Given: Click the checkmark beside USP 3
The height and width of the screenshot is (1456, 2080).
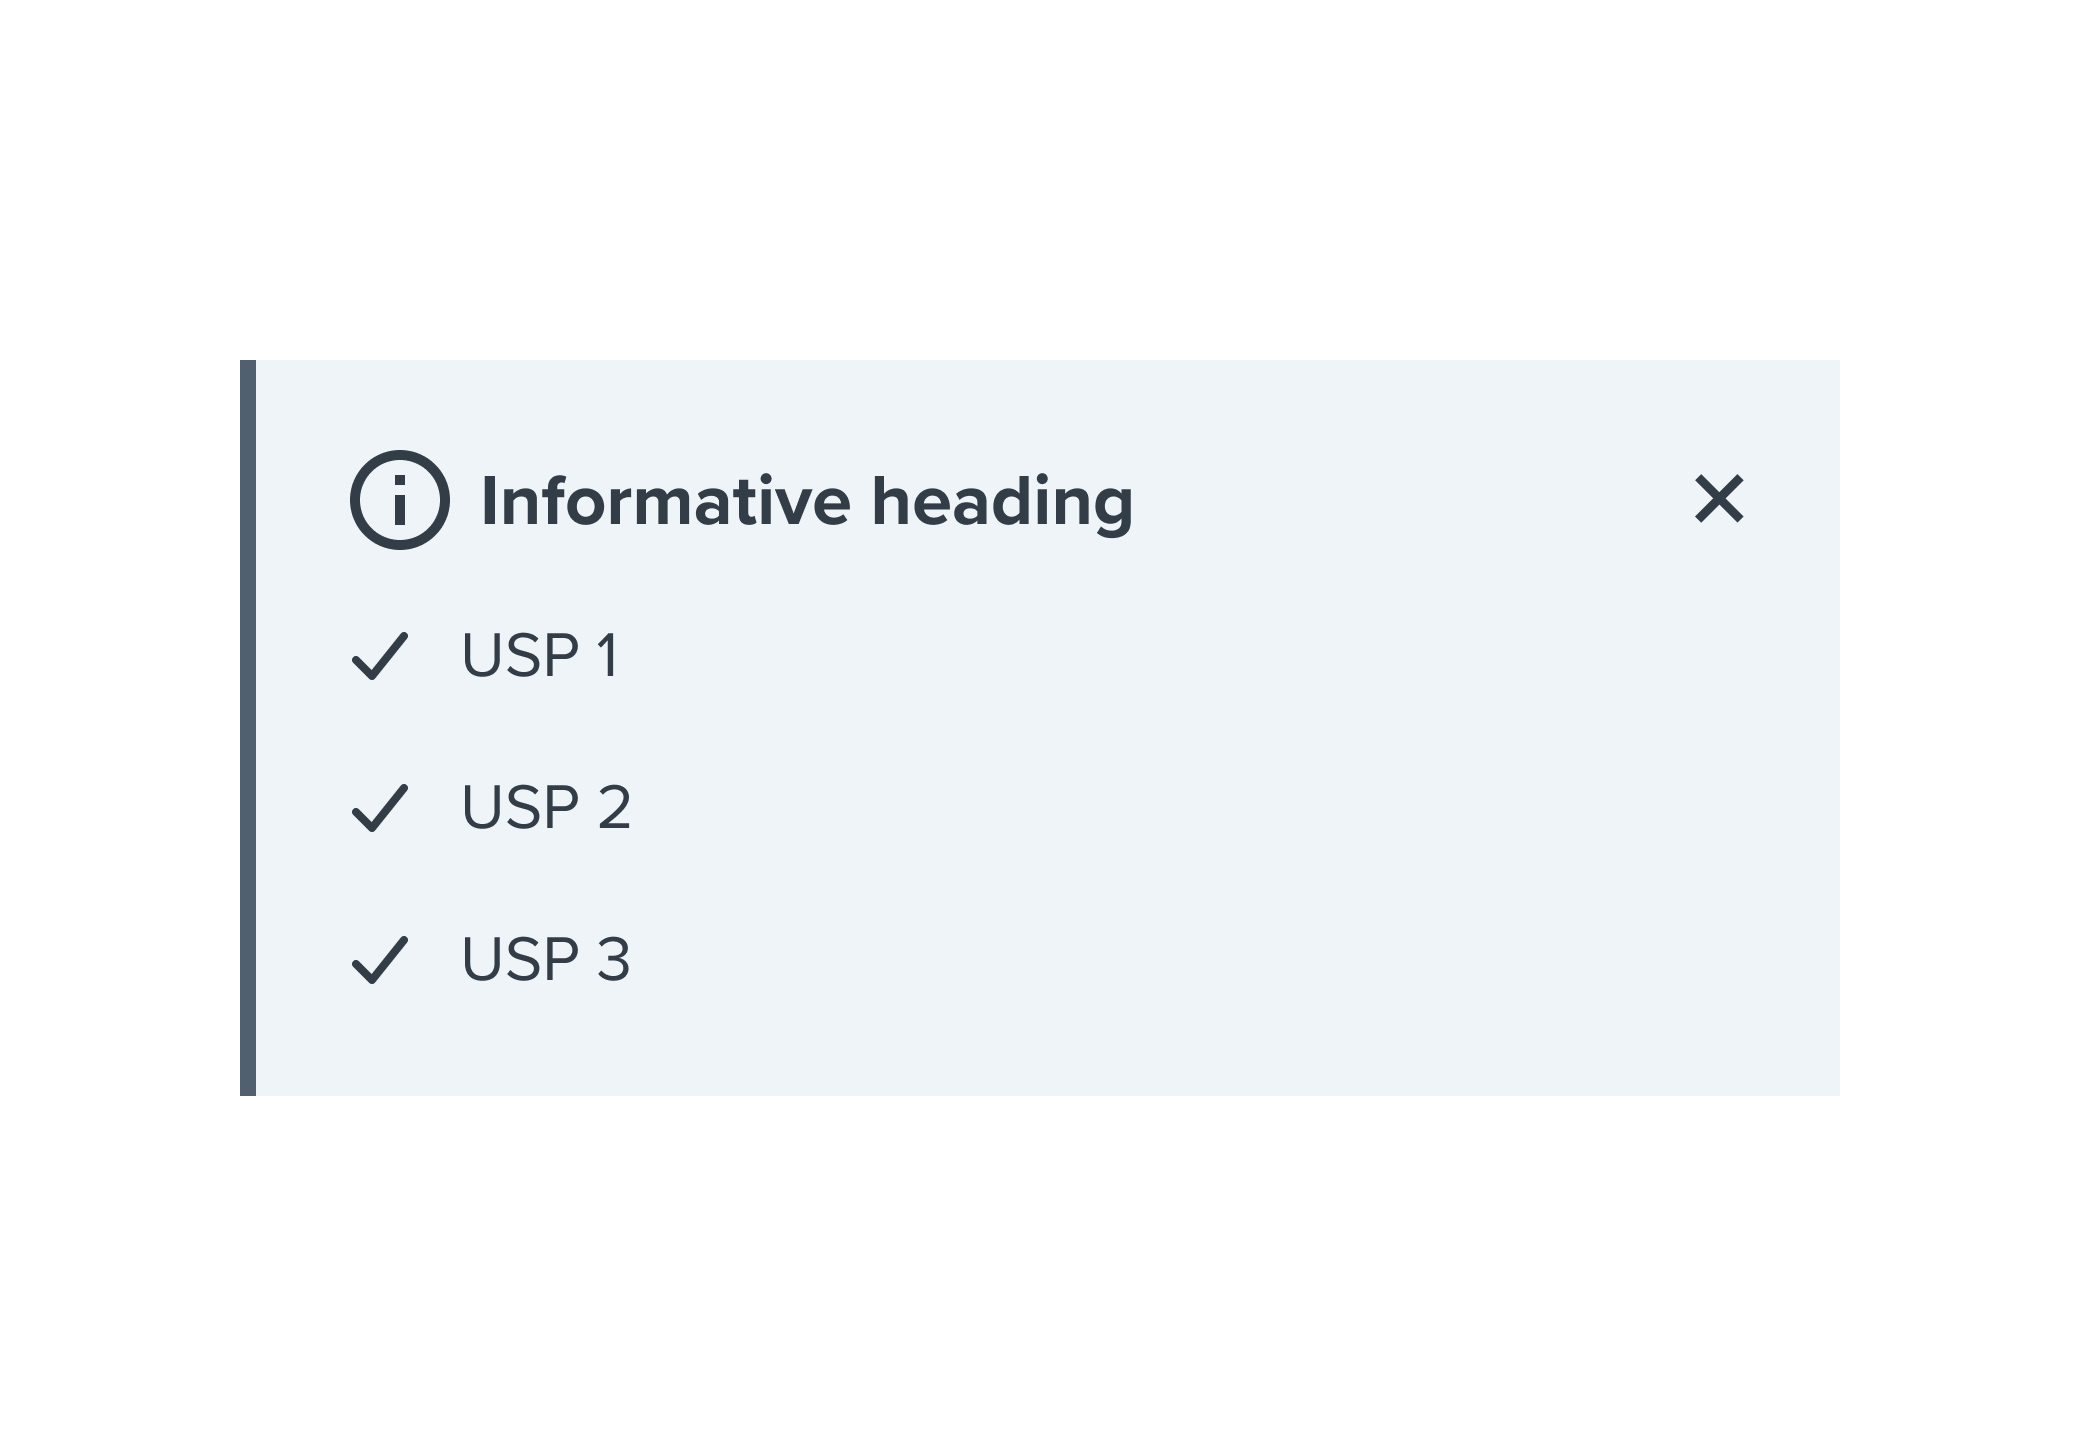Looking at the screenshot, I should (380, 960).
